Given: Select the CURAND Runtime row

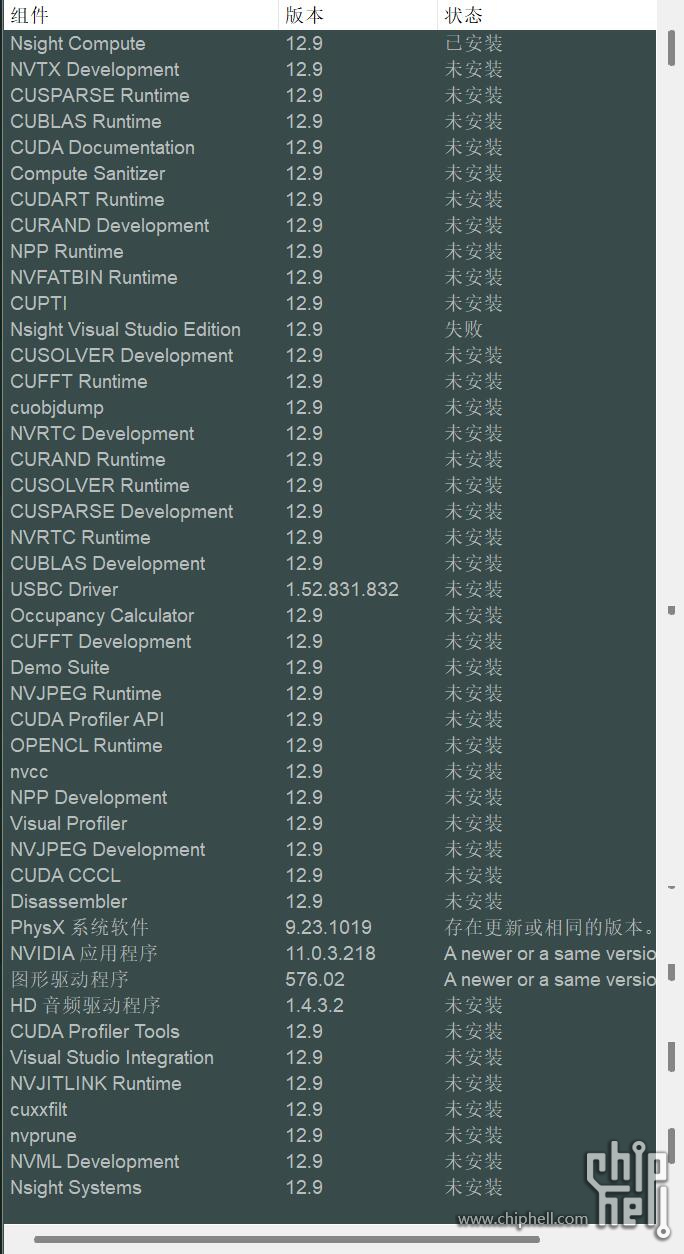Looking at the screenshot, I should pos(330,460).
